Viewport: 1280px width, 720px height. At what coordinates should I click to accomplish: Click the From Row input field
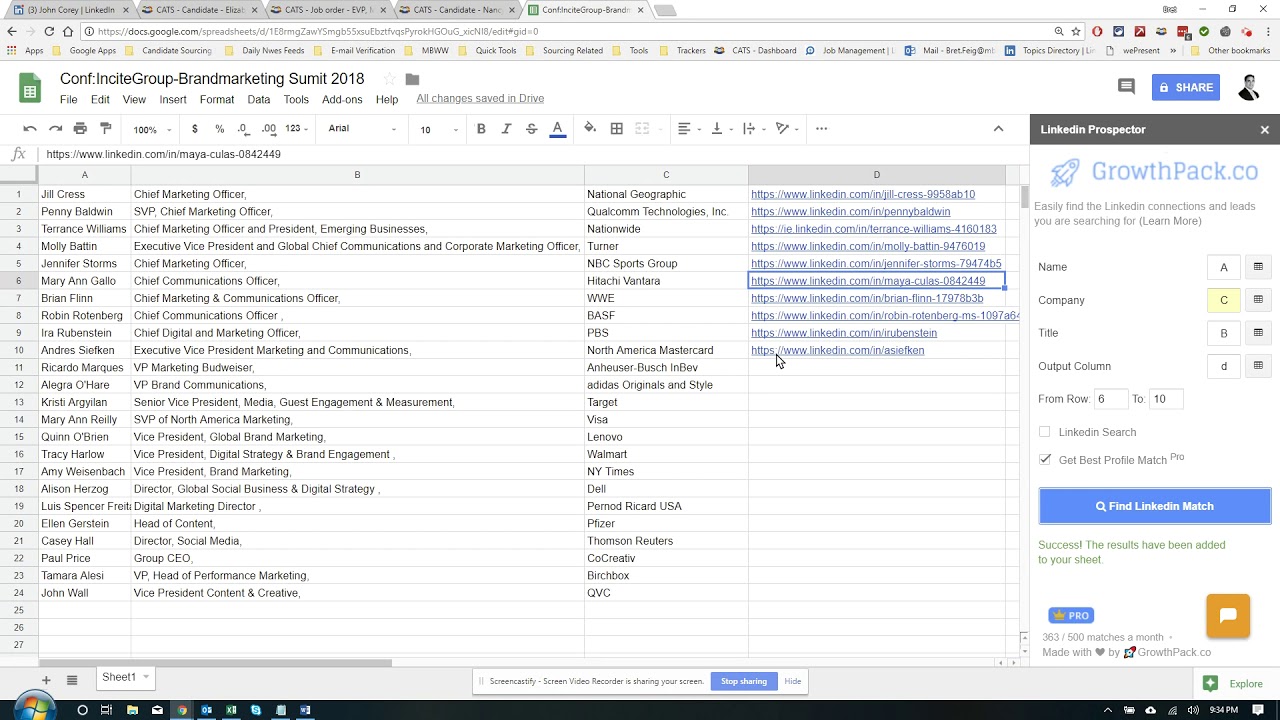[x=1110, y=399]
